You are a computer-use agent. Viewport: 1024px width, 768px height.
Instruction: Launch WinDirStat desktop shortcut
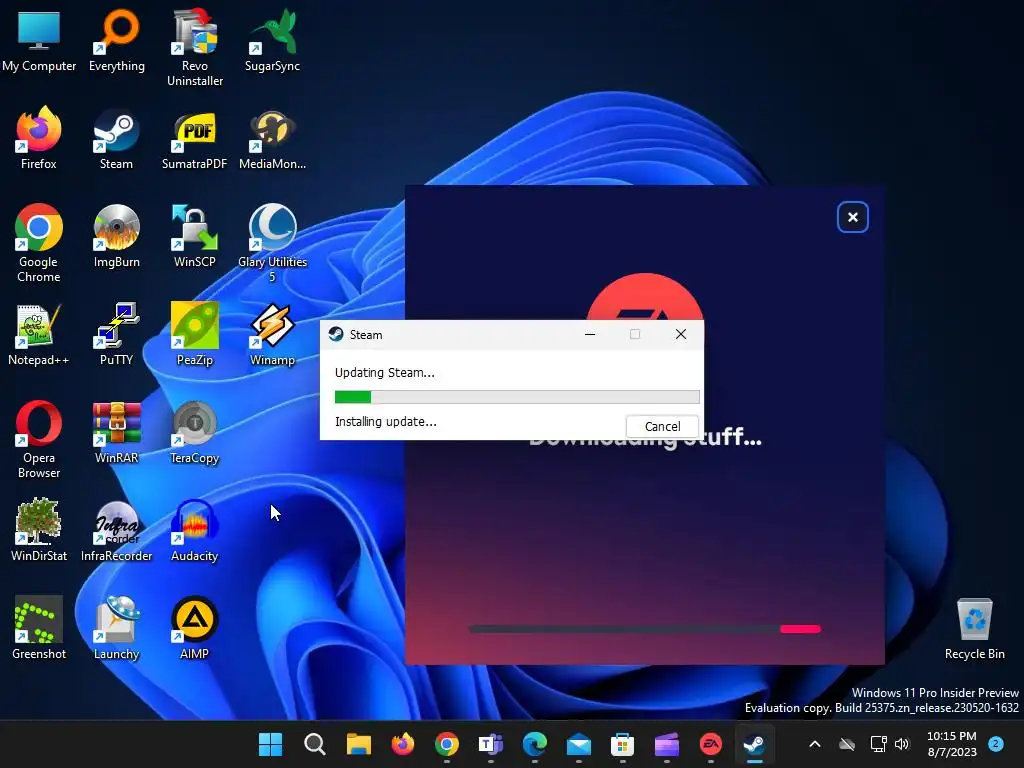39,530
